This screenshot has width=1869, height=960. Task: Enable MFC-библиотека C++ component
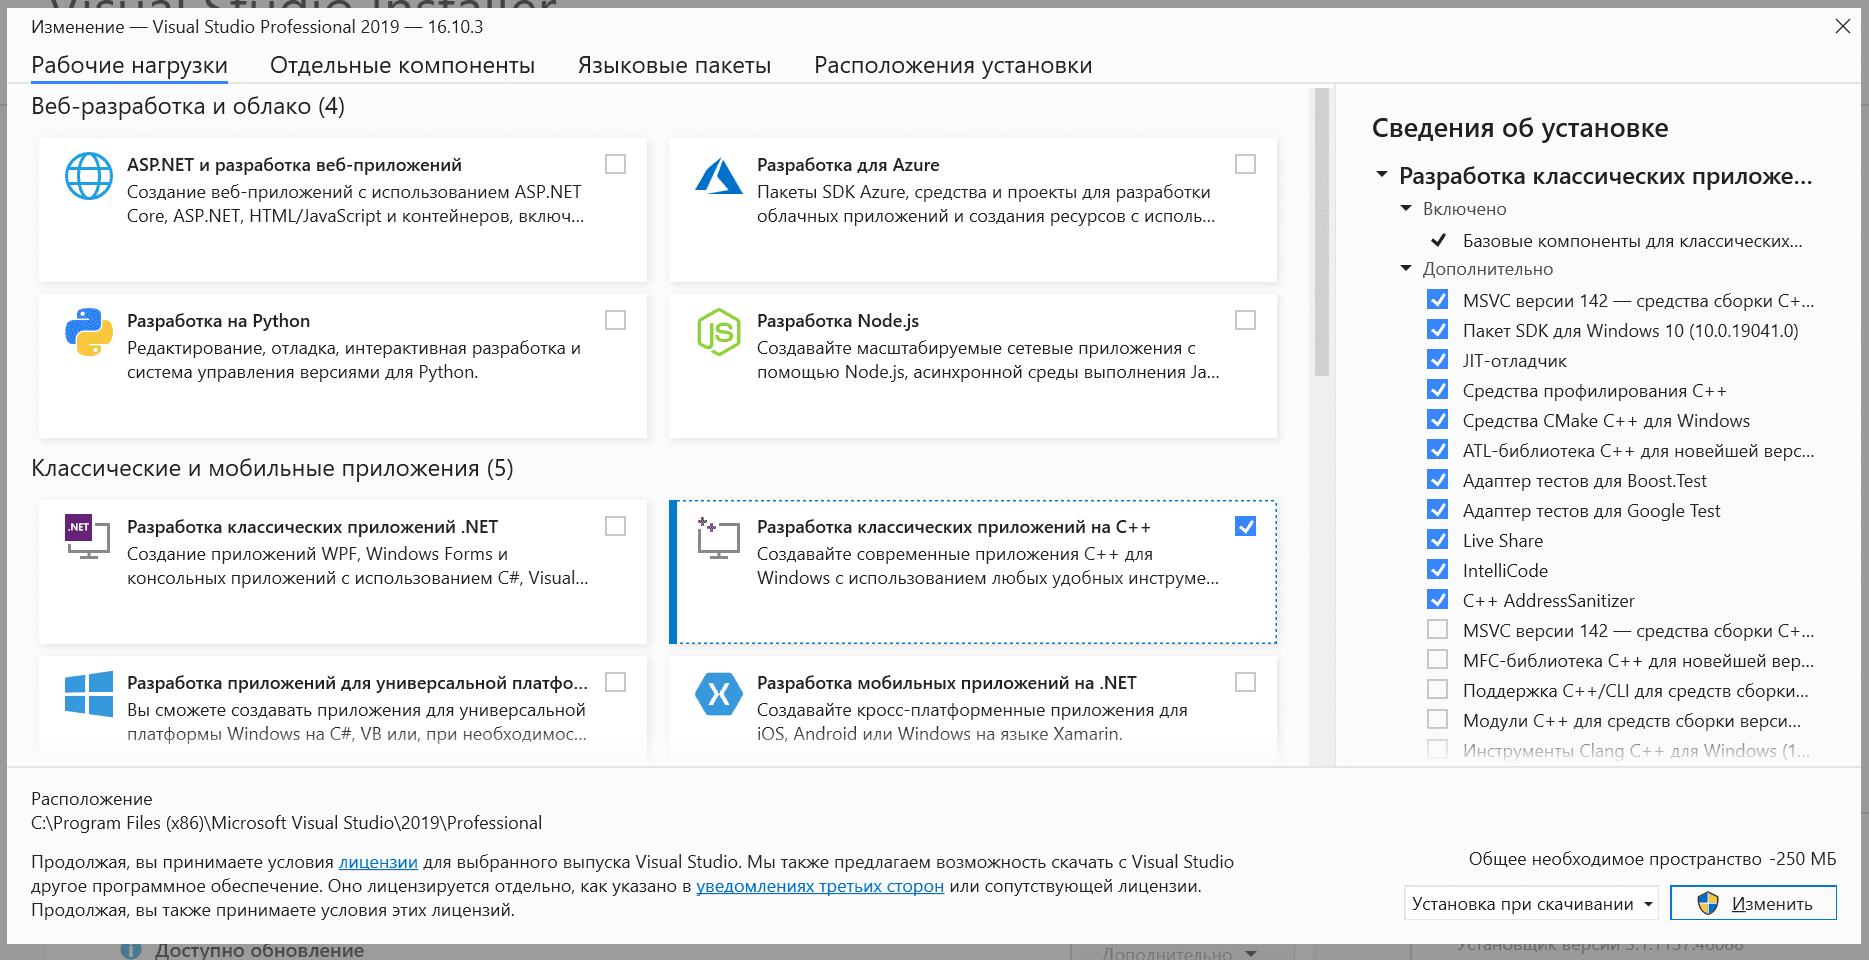point(1438,659)
